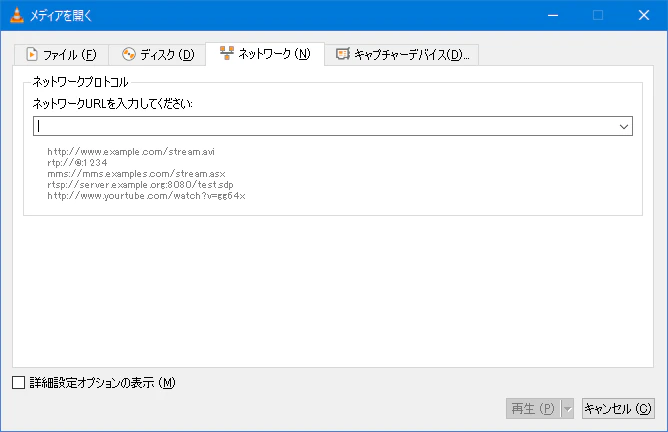Click example text http://www.example.com/stream.avi
This screenshot has width=668, height=432.
point(131,152)
